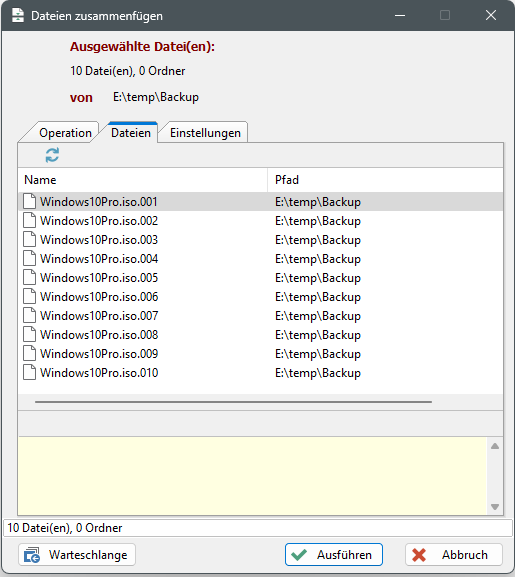Click the source path E:\temp\Backup at top
Image resolution: width=515 pixels, height=577 pixels.
156,97
